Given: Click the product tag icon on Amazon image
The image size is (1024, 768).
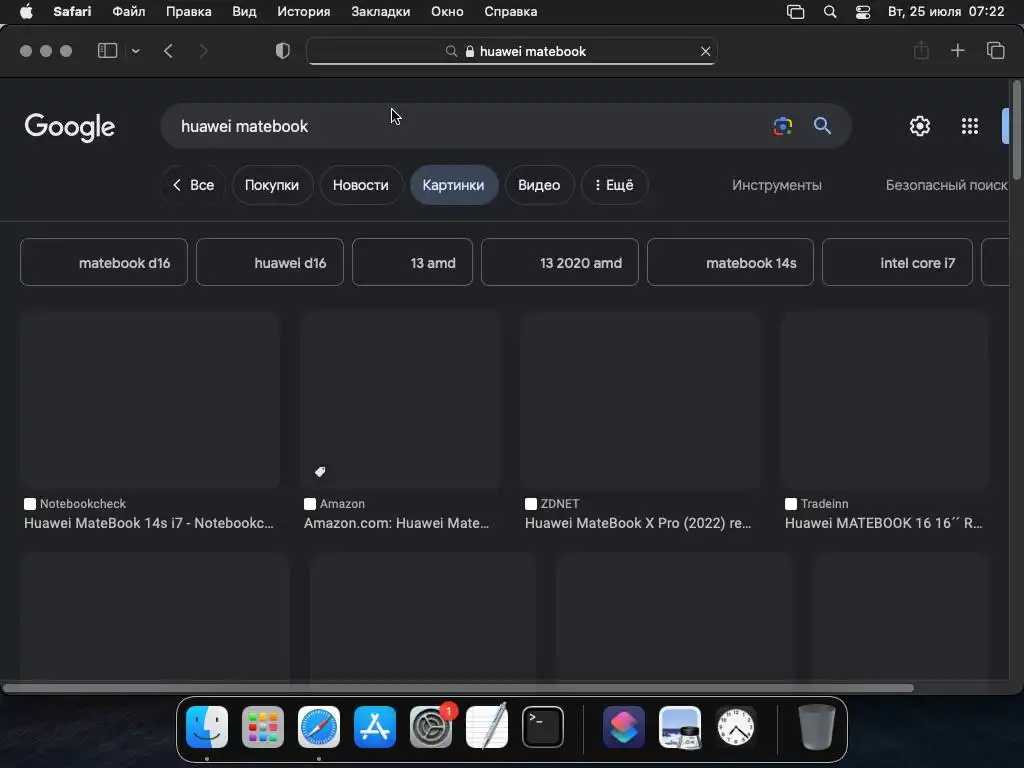Looking at the screenshot, I should (320, 472).
